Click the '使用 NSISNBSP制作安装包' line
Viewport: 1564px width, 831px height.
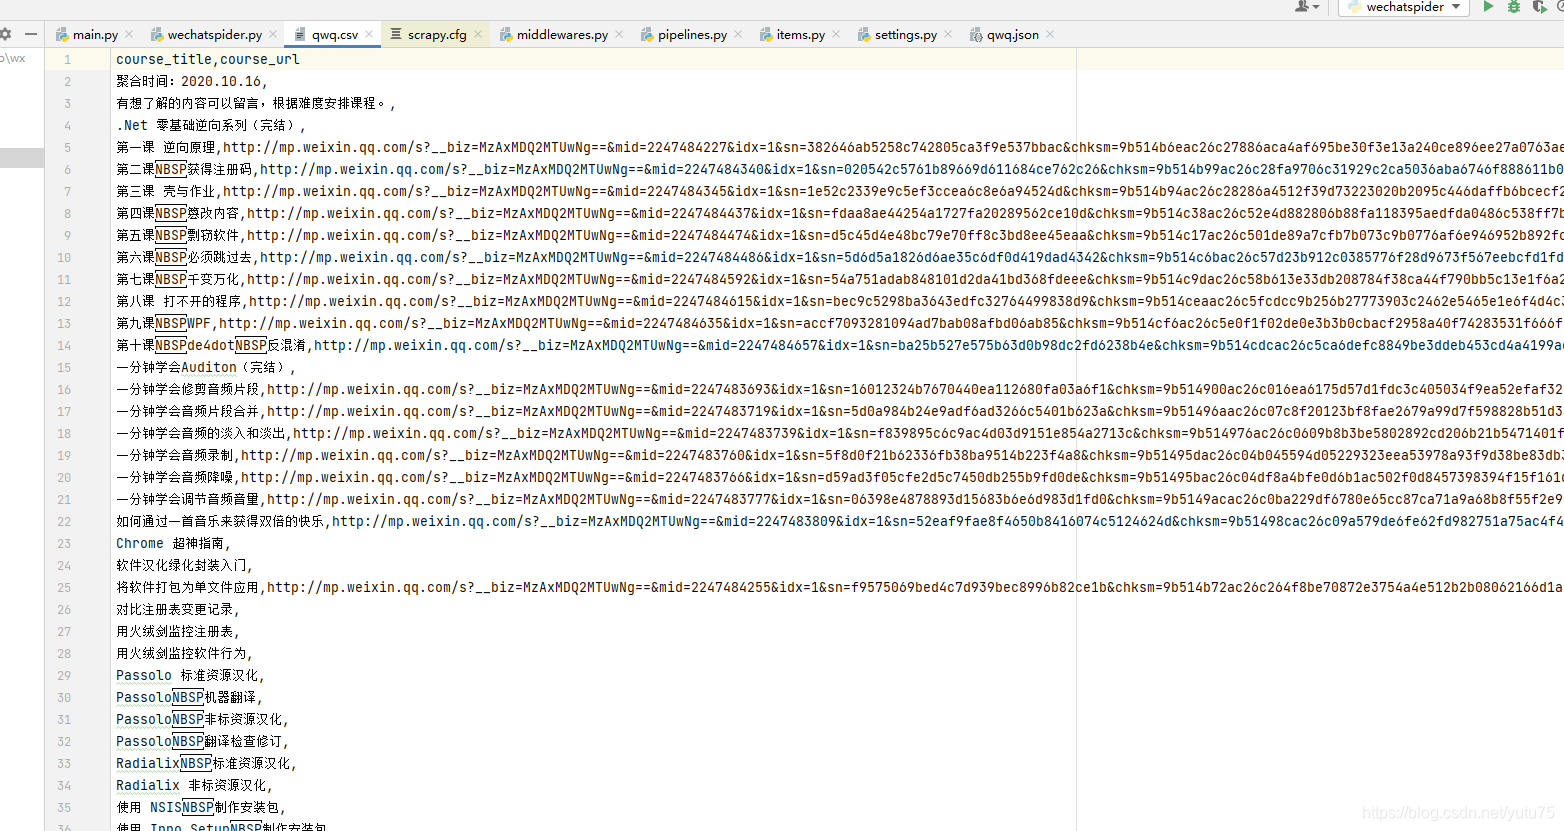point(201,807)
